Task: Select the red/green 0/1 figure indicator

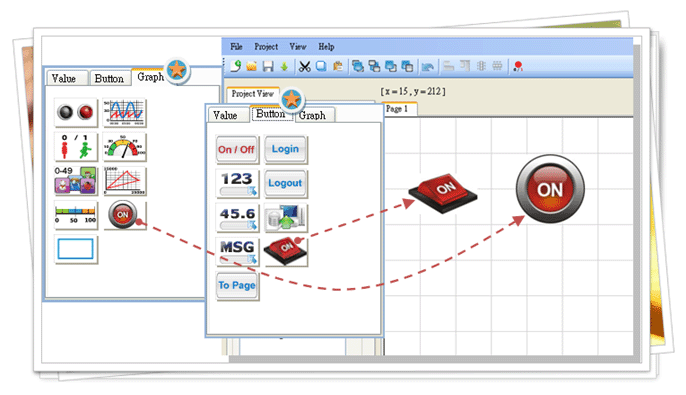Action: click(76, 147)
